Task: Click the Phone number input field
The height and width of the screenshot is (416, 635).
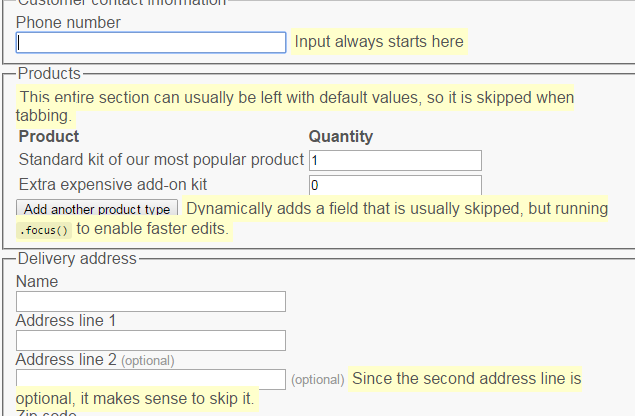Action: point(151,43)
